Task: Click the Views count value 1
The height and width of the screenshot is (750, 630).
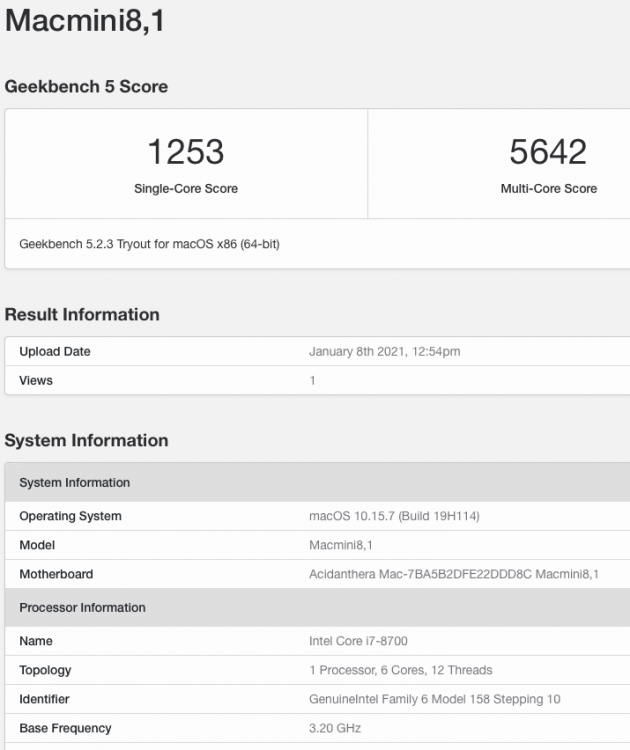Action: (x=312, y=381)
